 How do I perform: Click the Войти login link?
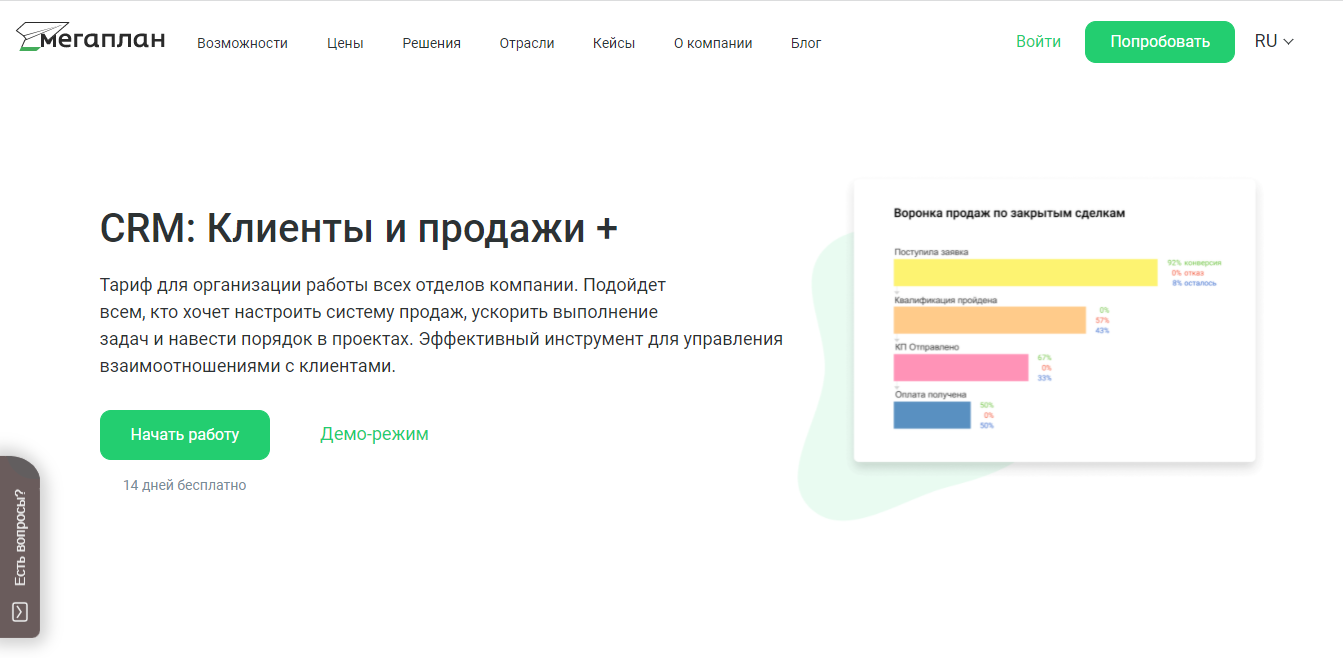pyautogui.click(x=1039, y=41)
